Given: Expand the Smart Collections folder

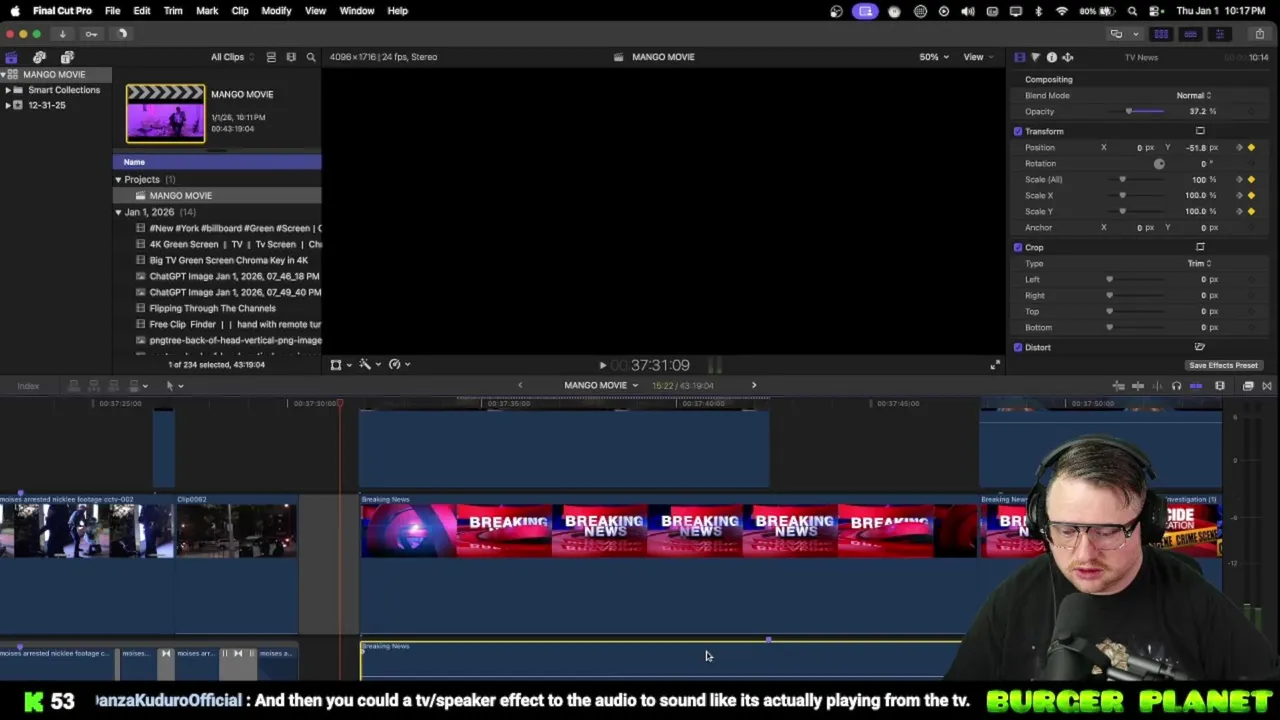Looking at the screenshot, I should pyautogui.click(x=8, y=90).
